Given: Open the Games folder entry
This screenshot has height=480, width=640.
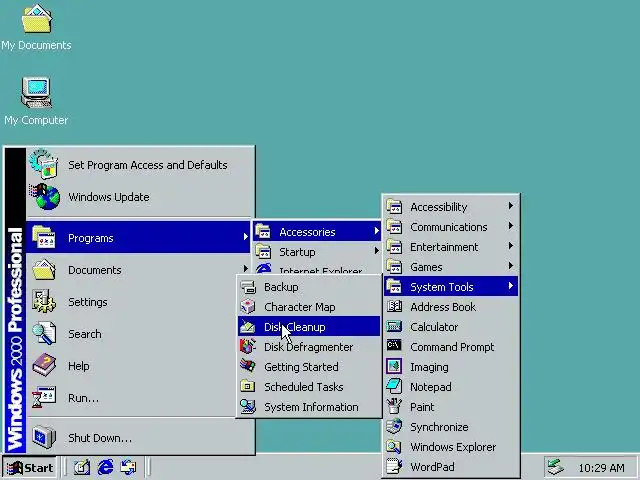Looking at the screenshot, I should point(451,267).
